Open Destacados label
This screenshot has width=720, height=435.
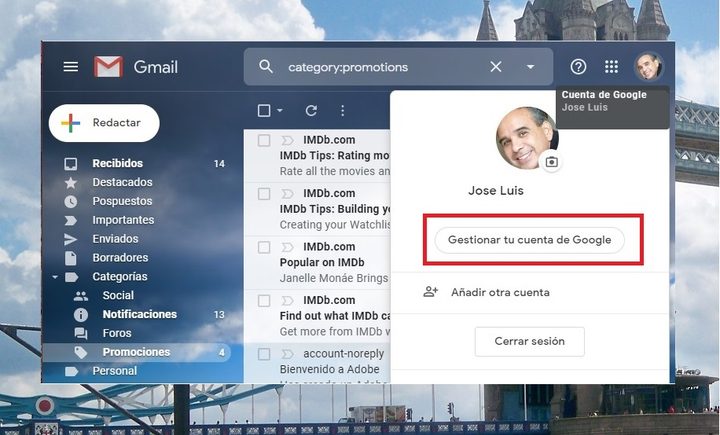tap(122, 182)
